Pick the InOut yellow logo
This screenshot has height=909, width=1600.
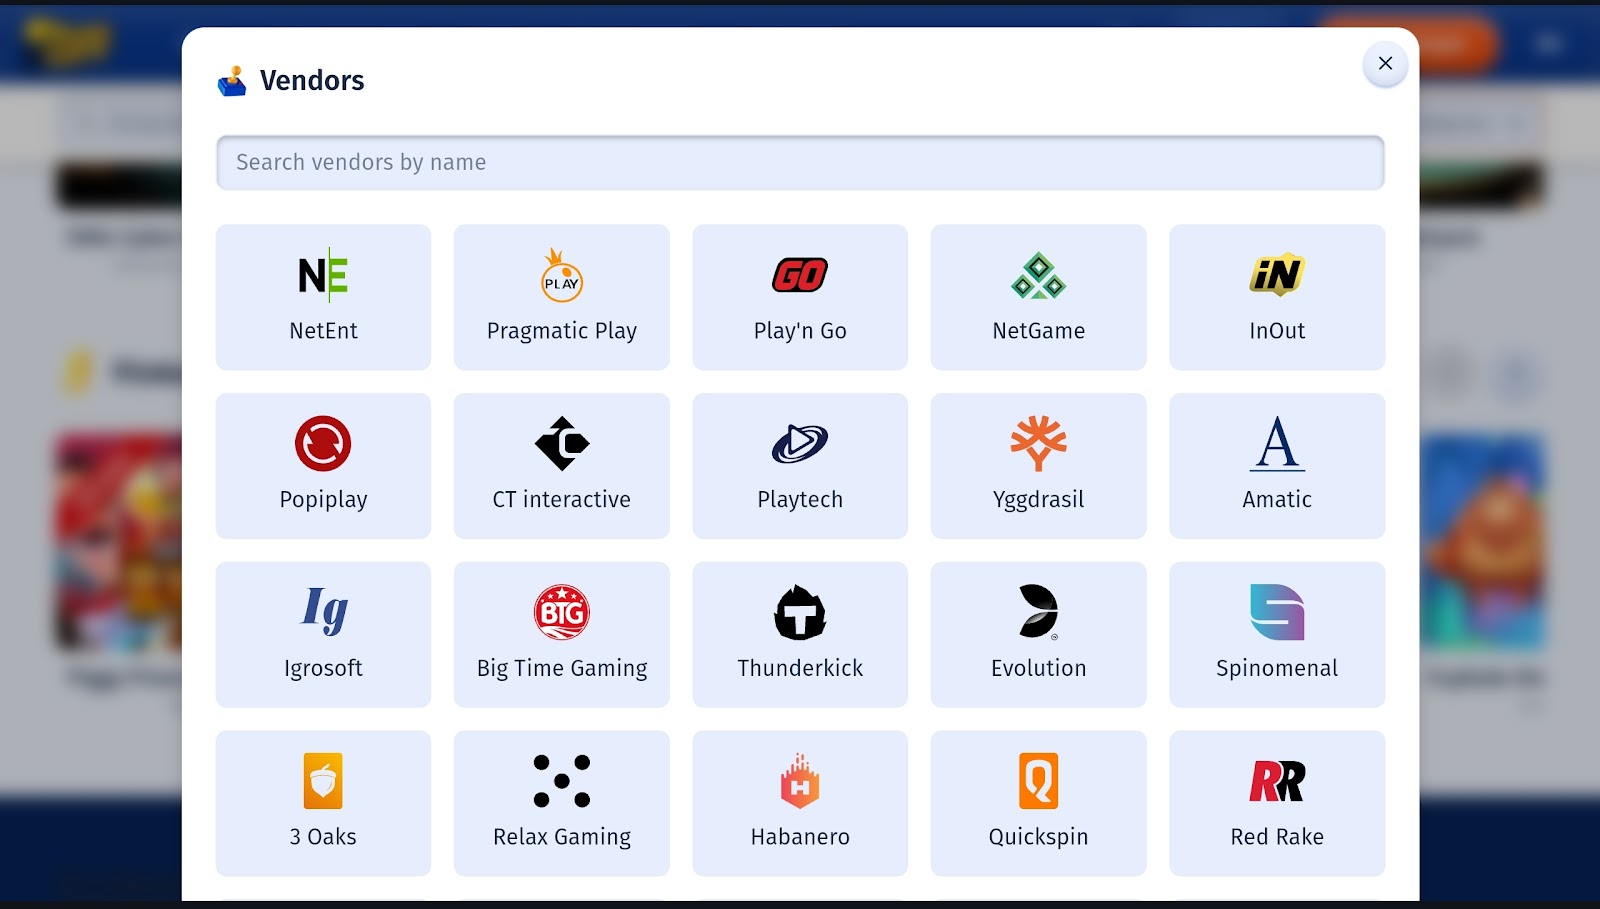(1277, 275)
